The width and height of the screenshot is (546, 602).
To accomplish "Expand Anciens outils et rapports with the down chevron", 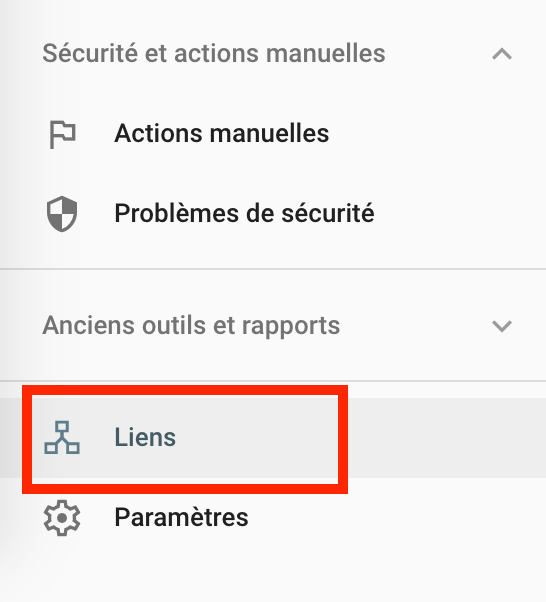I will (x=502, y=326).
